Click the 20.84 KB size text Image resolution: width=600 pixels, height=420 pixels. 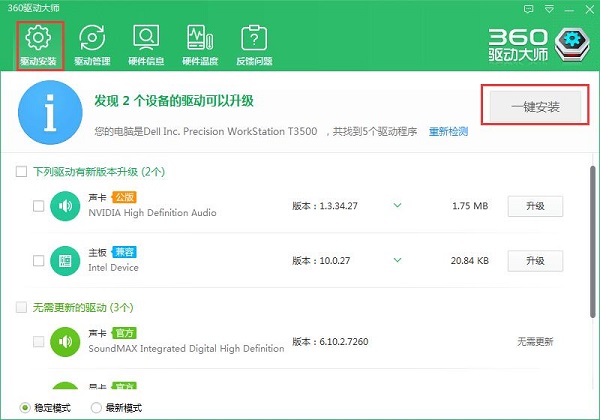tap(470, 260)
